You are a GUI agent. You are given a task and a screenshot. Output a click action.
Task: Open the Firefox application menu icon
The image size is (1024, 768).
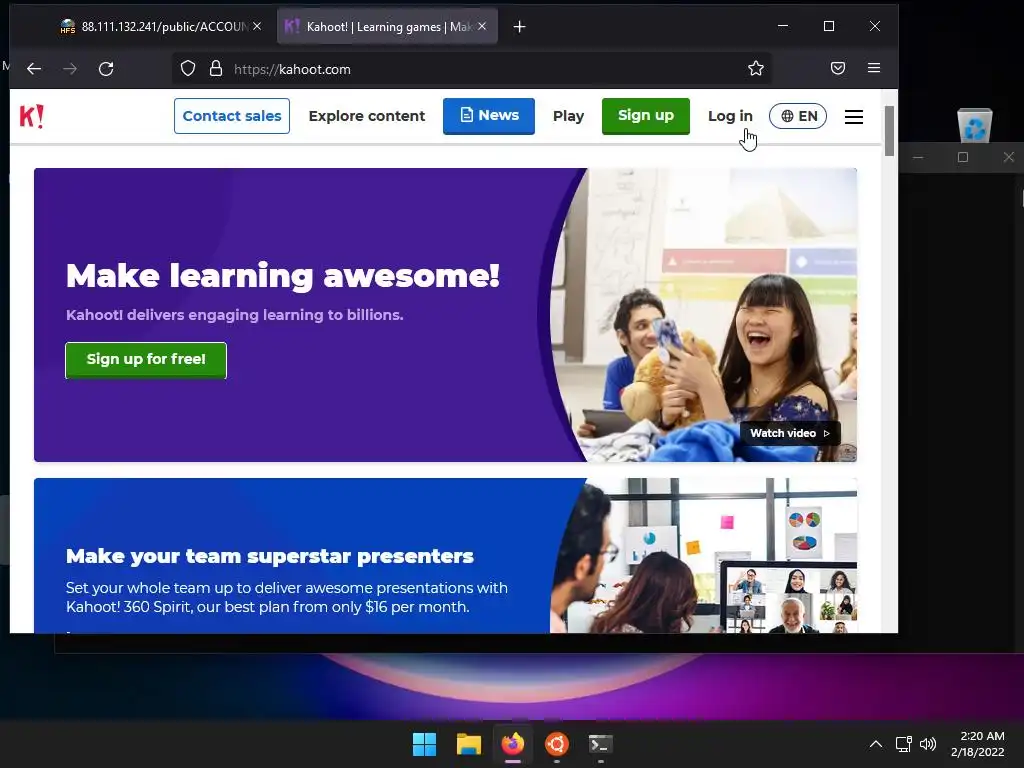874,68
